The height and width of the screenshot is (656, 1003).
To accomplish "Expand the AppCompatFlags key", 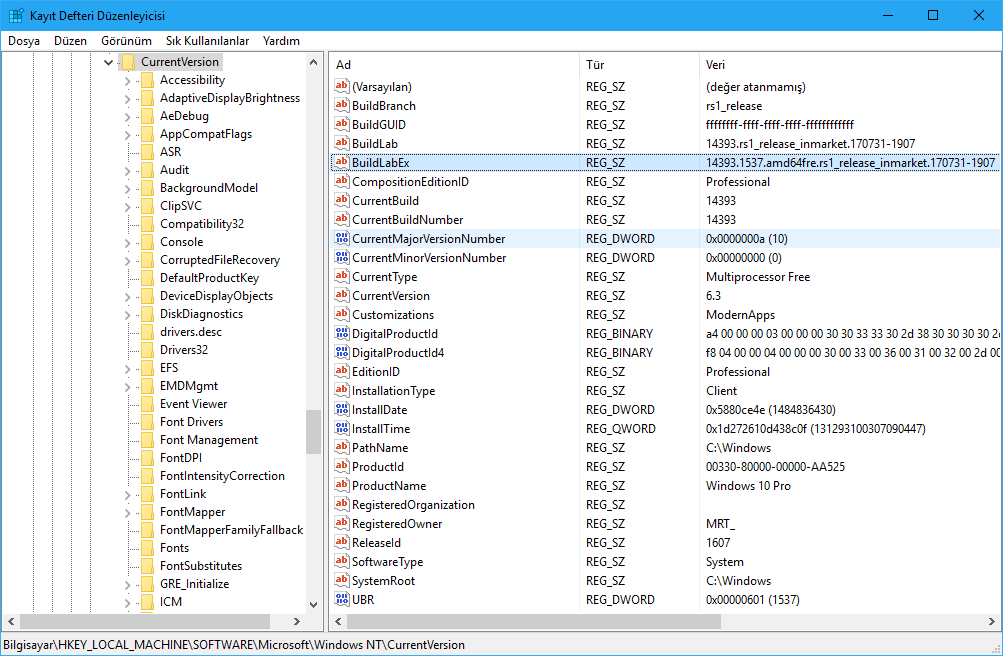I will [127, 134].
